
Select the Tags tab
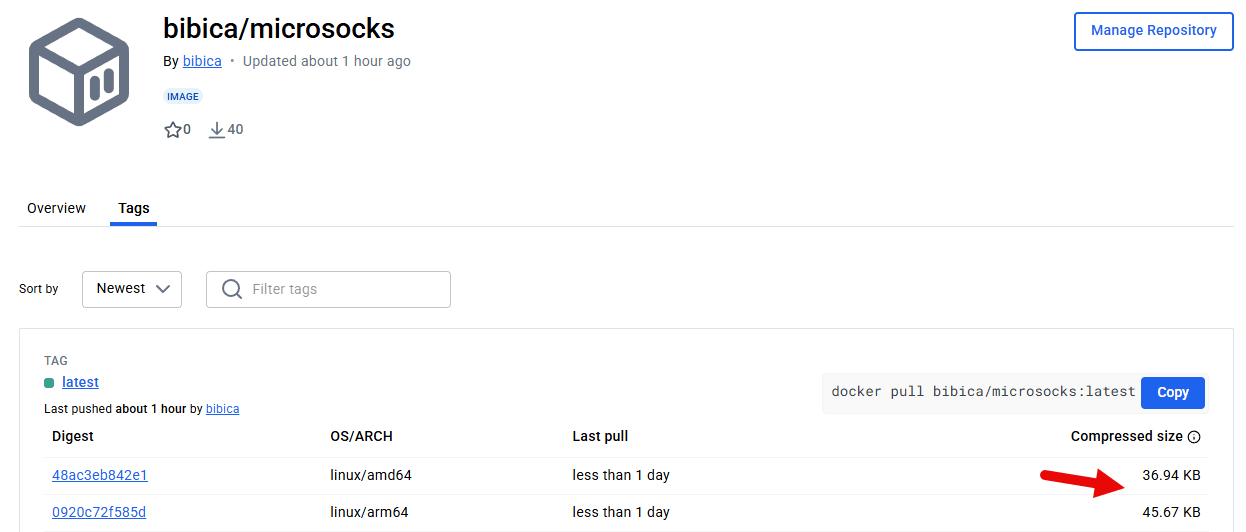click(x=134, y=208)
